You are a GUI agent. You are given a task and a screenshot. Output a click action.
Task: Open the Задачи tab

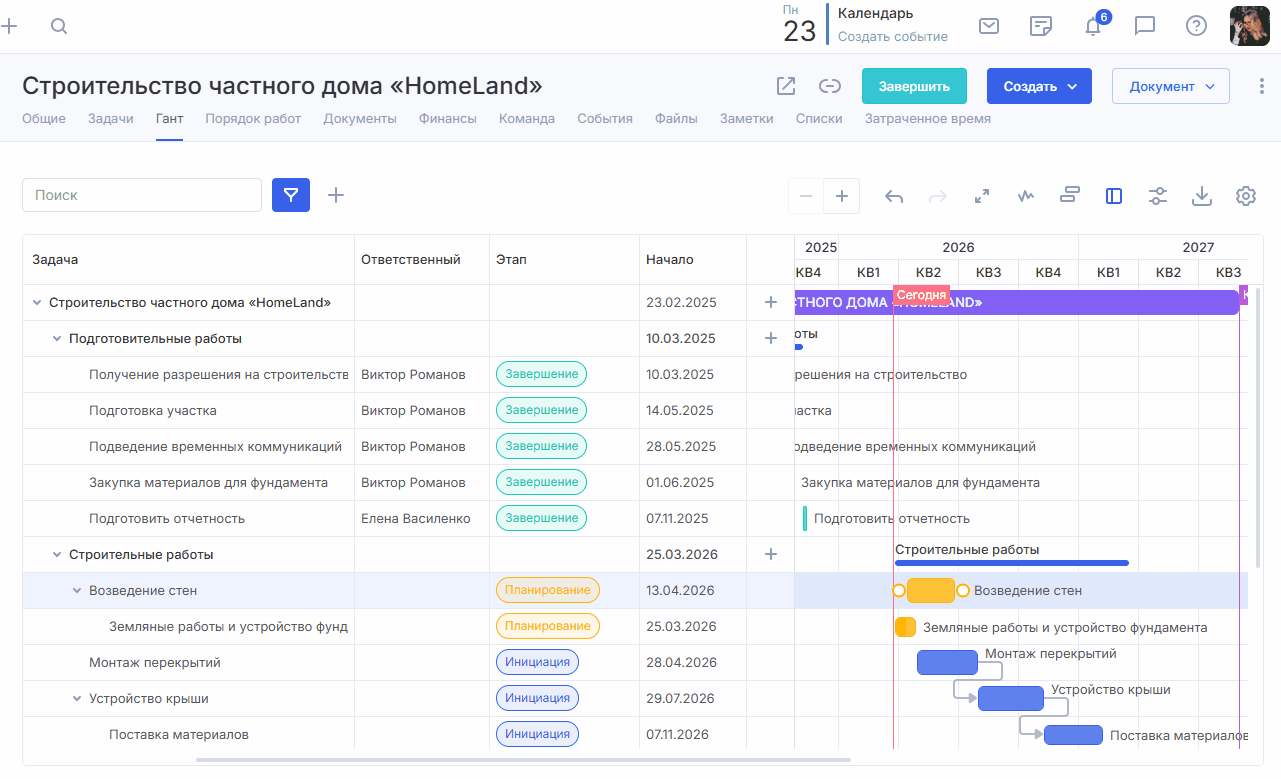click(x=110, y=118)
